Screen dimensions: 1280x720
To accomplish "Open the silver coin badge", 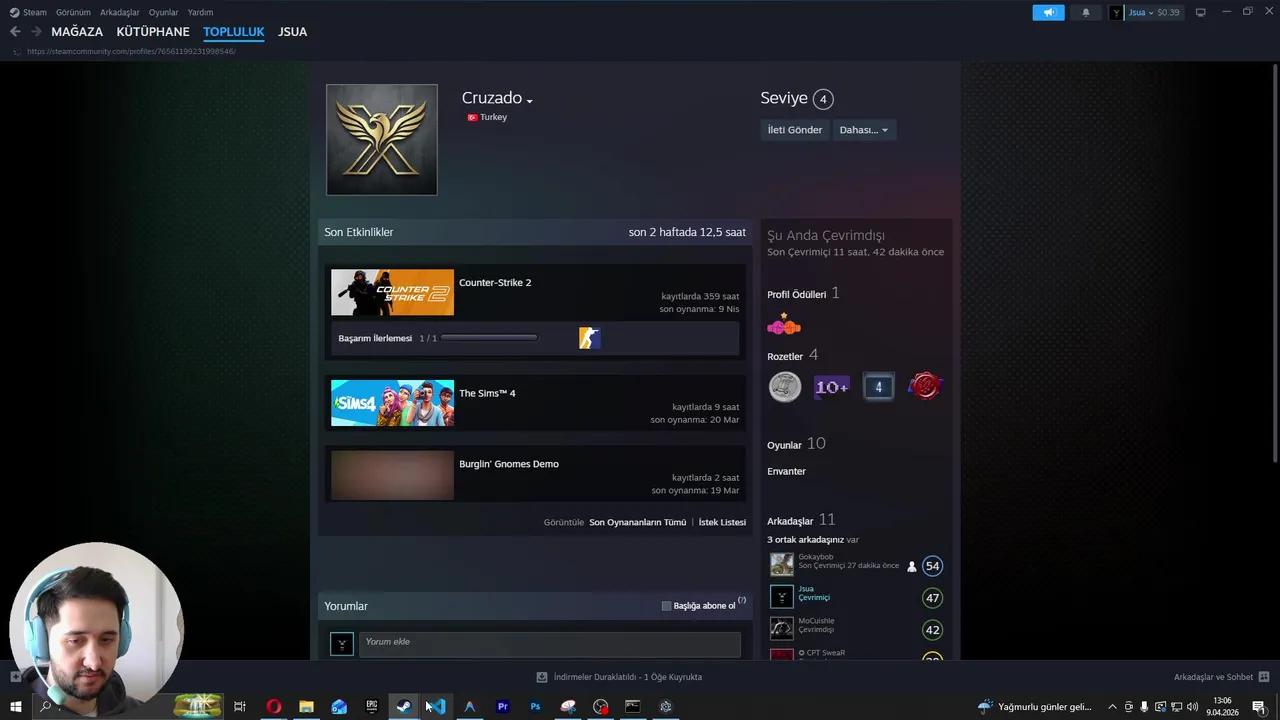I will click(785, 386).
